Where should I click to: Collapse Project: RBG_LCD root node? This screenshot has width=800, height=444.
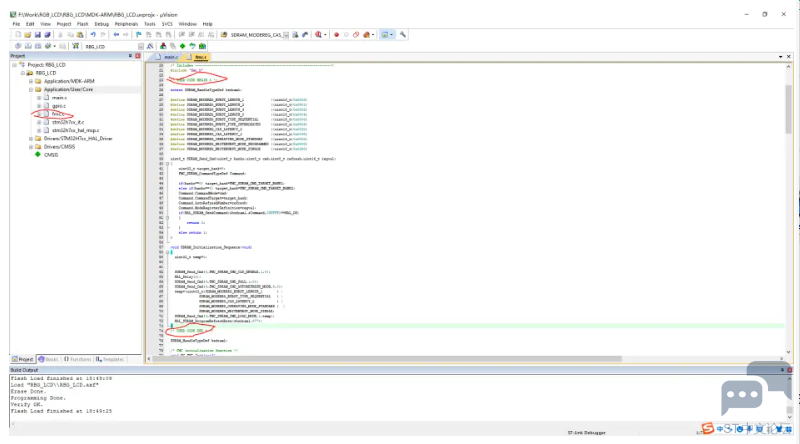point(14,65)
